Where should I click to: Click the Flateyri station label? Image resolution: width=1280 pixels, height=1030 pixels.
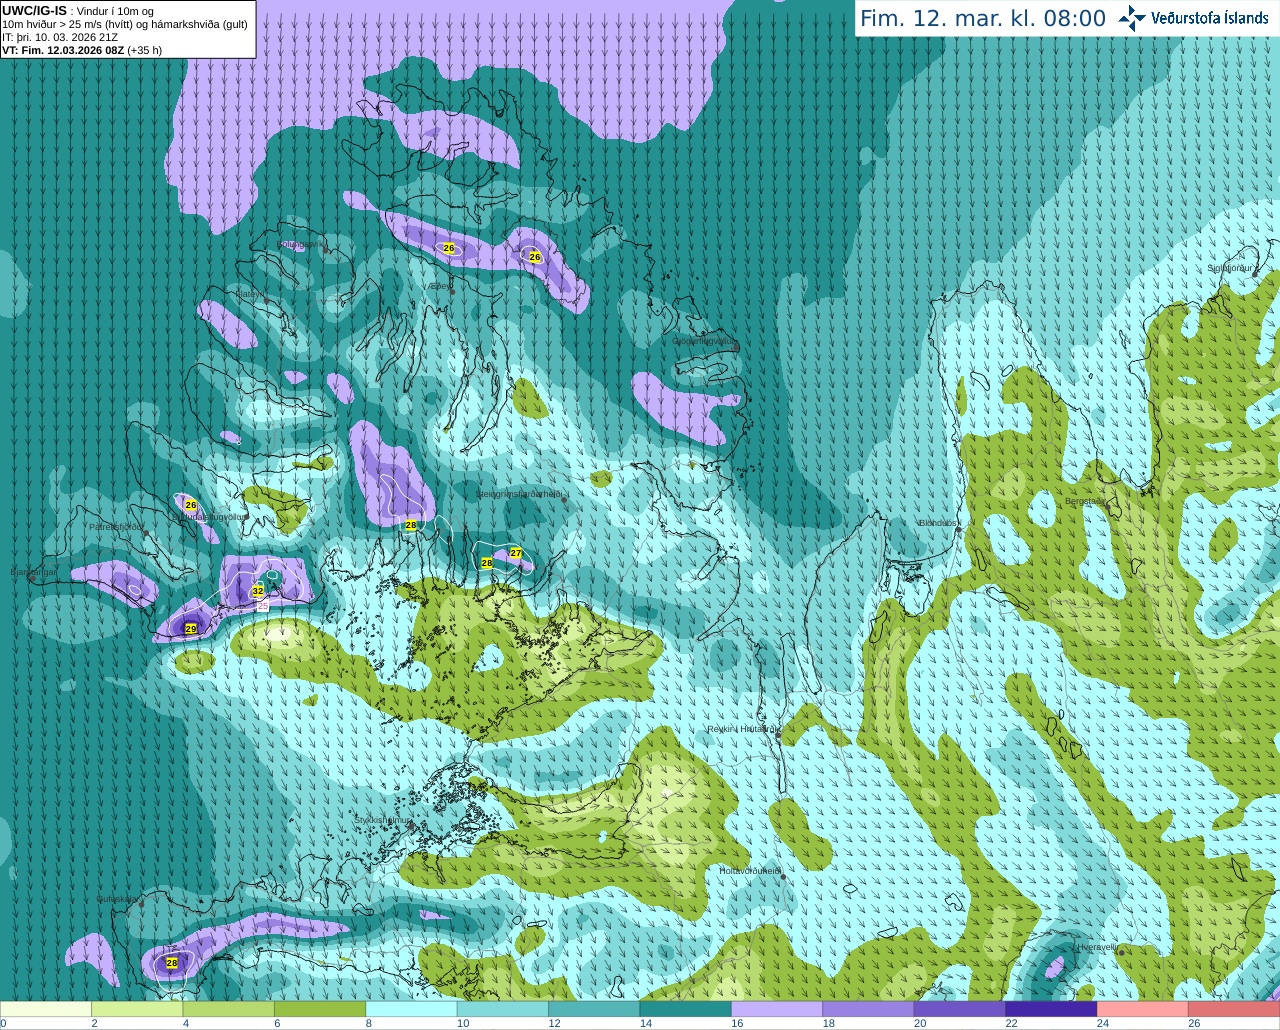tap(250, 294)
